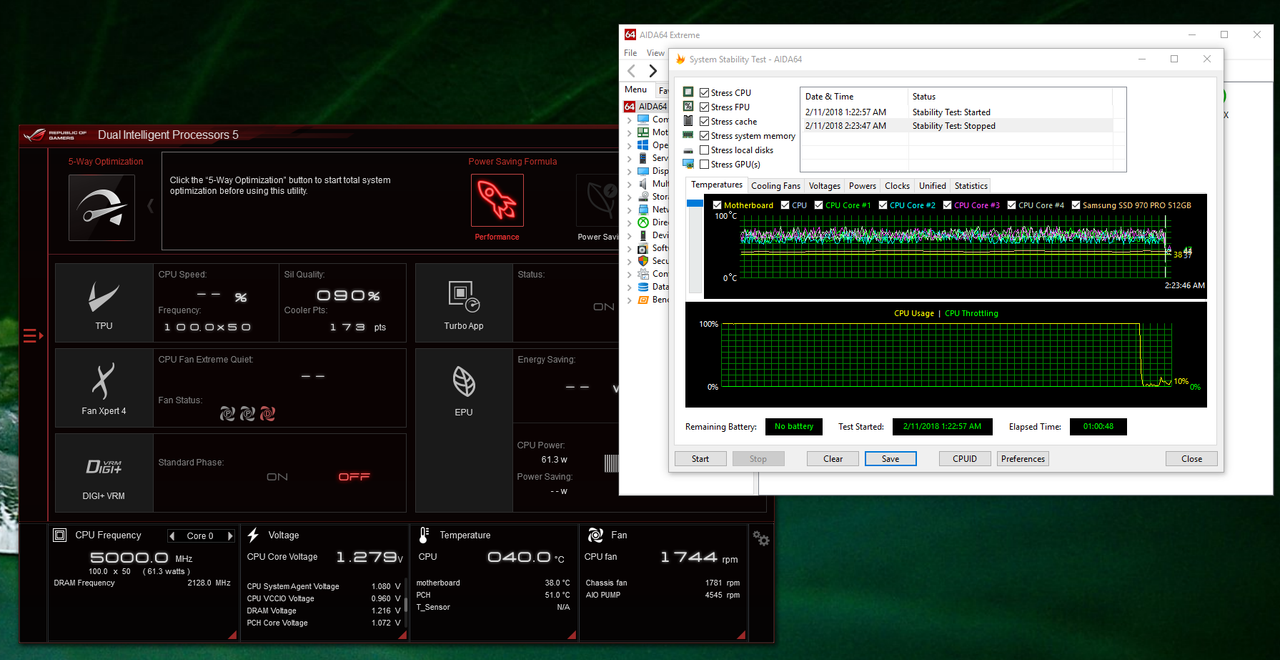1280x660 pixels.
Task: Uncheck the Stress FPU checkbox
Action: click(x=705, y=107)
